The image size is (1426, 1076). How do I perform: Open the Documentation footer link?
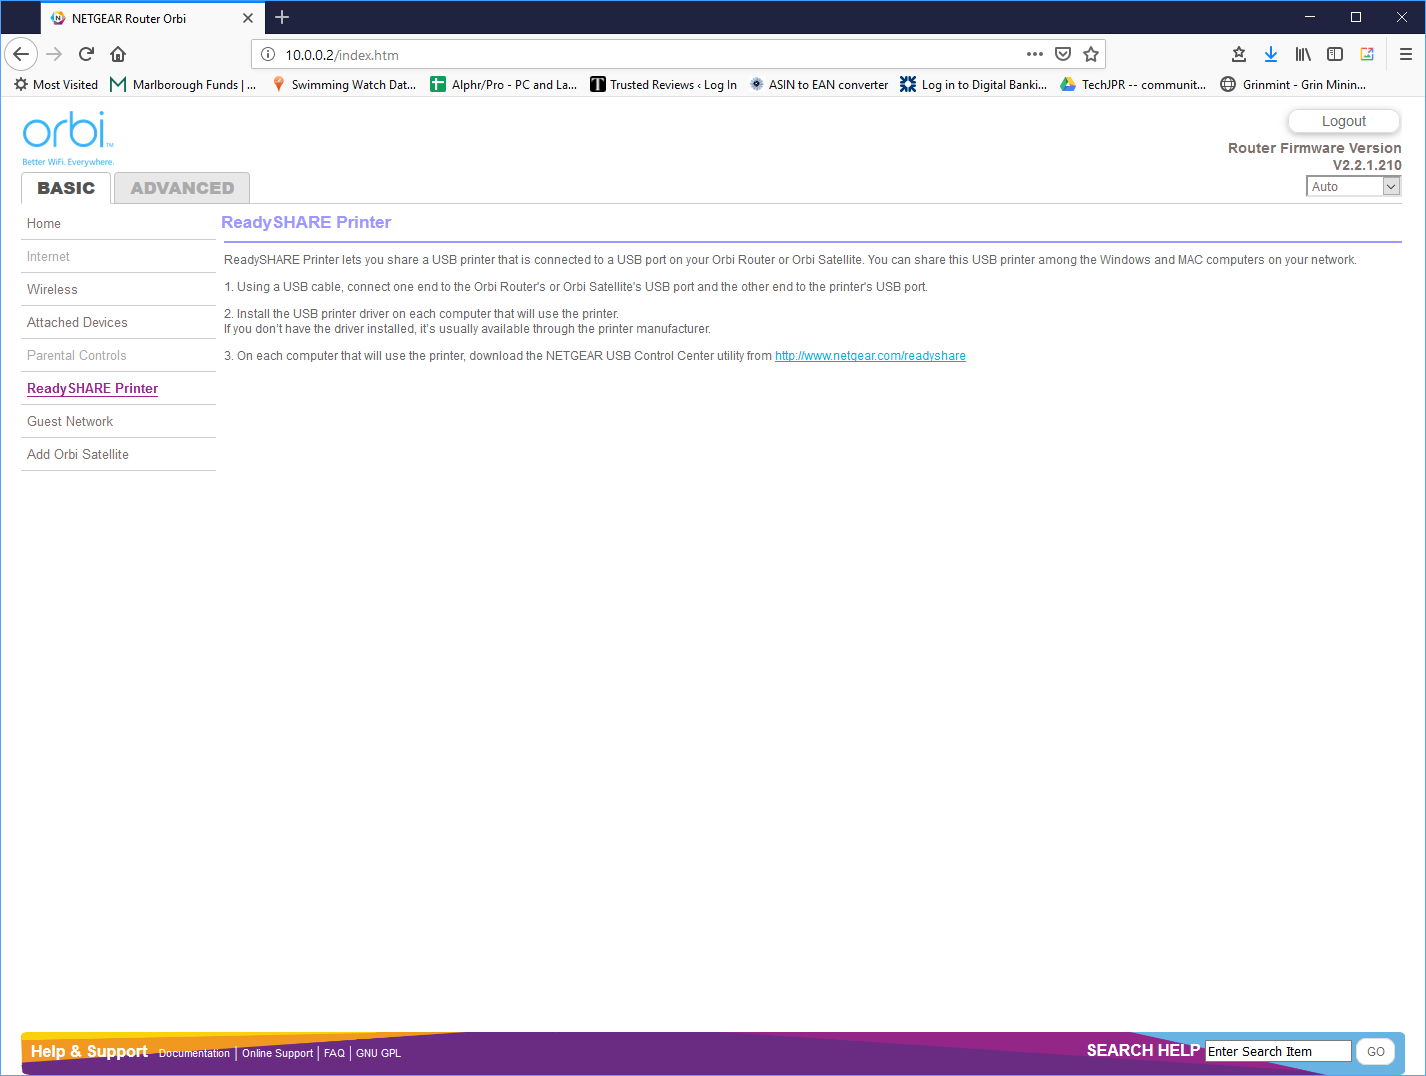(x=194, y=1053)
